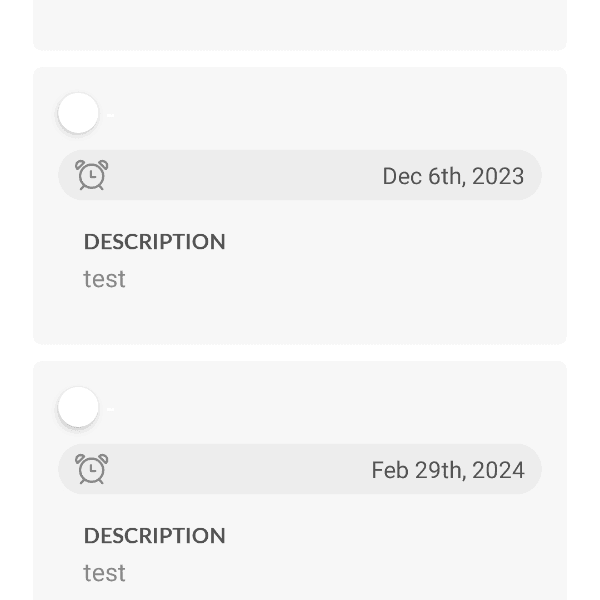The height and width of the screenshot is (600, 600).
Task: Toggle the switch above Dec 6th, 2023
Action: point(79,114)
